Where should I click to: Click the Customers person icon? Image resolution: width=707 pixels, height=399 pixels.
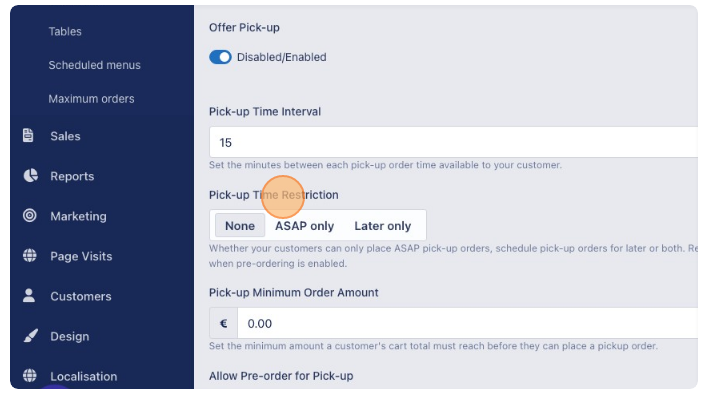[29, 296]
